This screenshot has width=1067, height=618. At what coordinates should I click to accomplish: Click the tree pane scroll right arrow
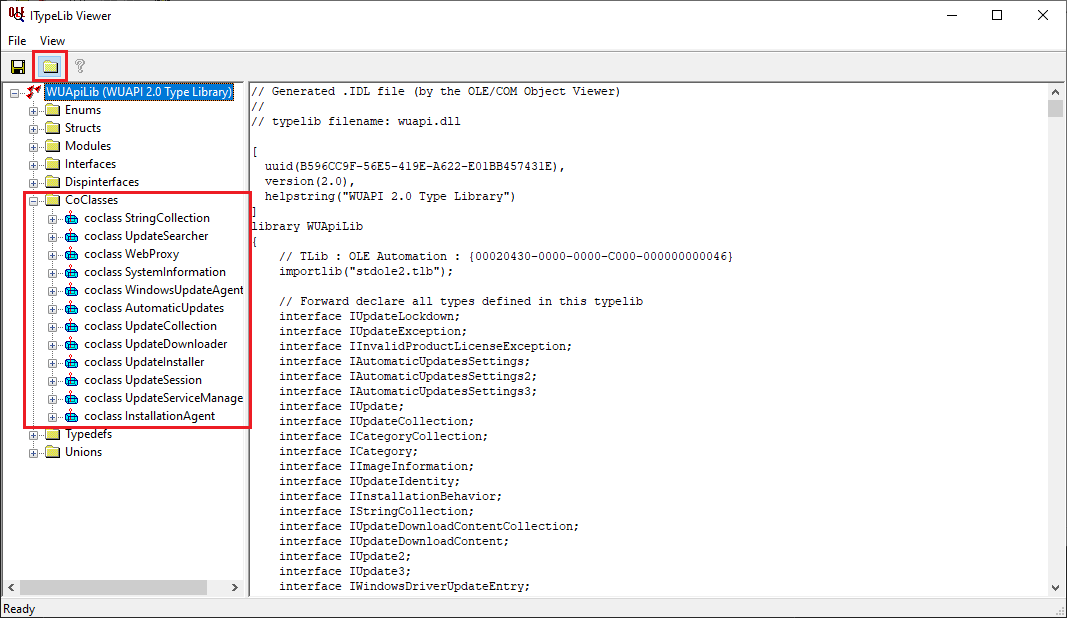[235, 587]
